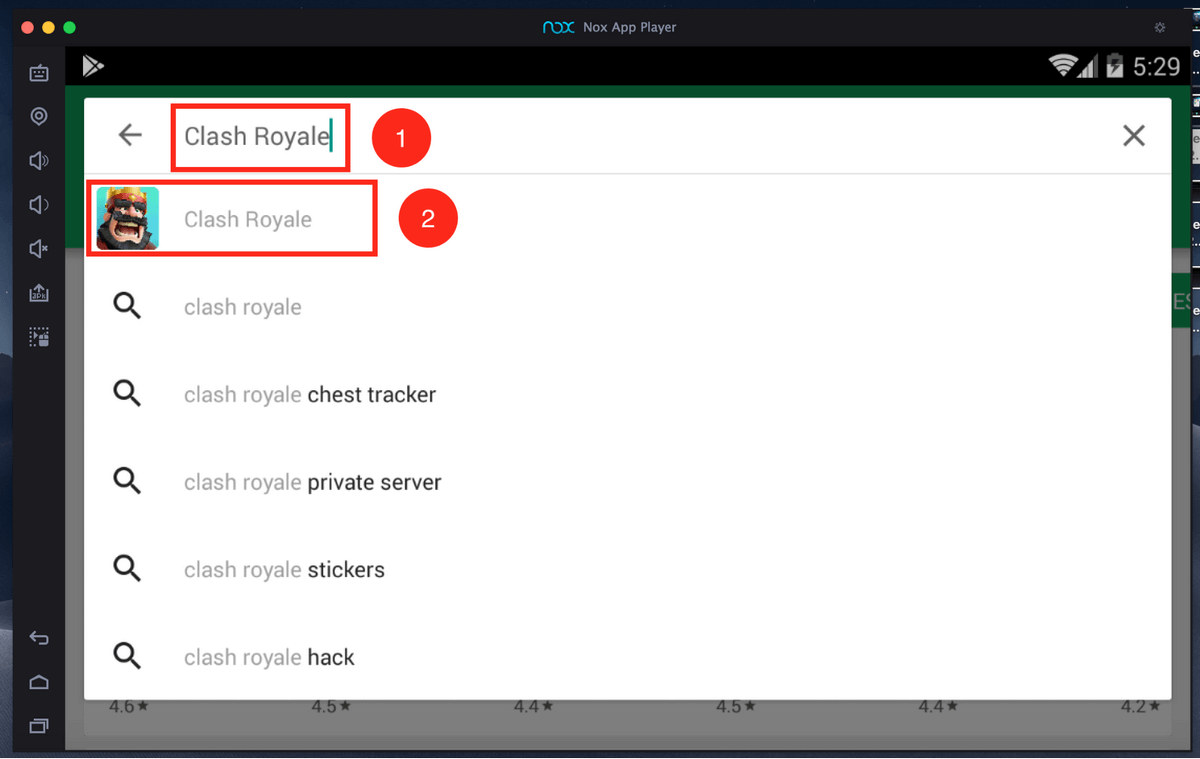The image size is (1200, 759).
Task: Click magnifier icon beside chest tracker suggestion
Action: (x=127, y=394)
